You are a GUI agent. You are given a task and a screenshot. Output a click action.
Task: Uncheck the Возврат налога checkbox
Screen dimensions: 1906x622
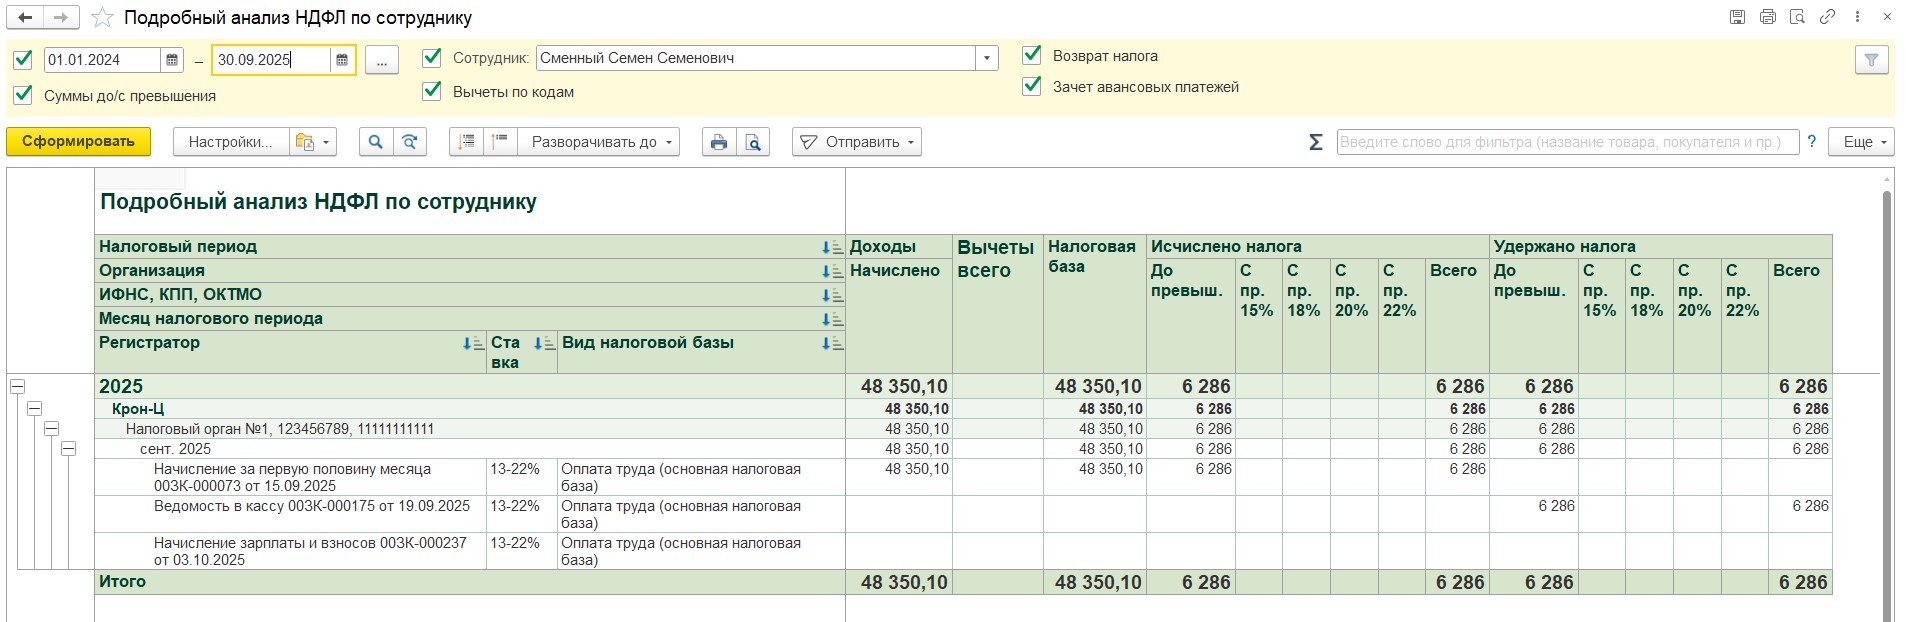pos(1032,56)
